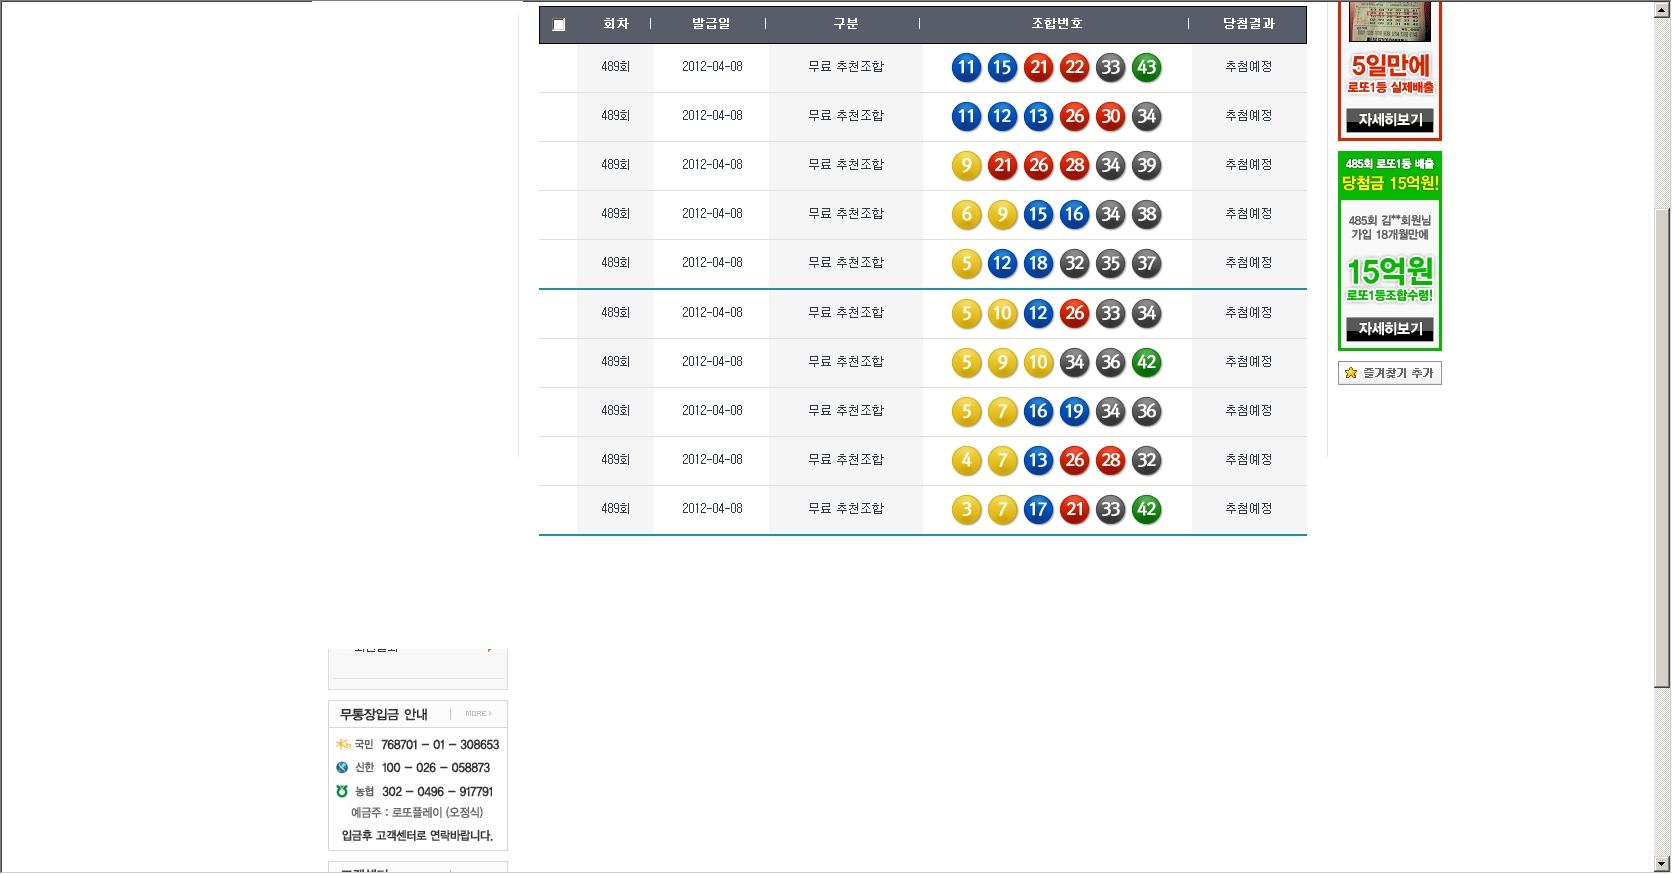1672x874 pixels.
Task: Click the 조합번호 column header
Action: pyautogui.click(x=1056, y=24)
